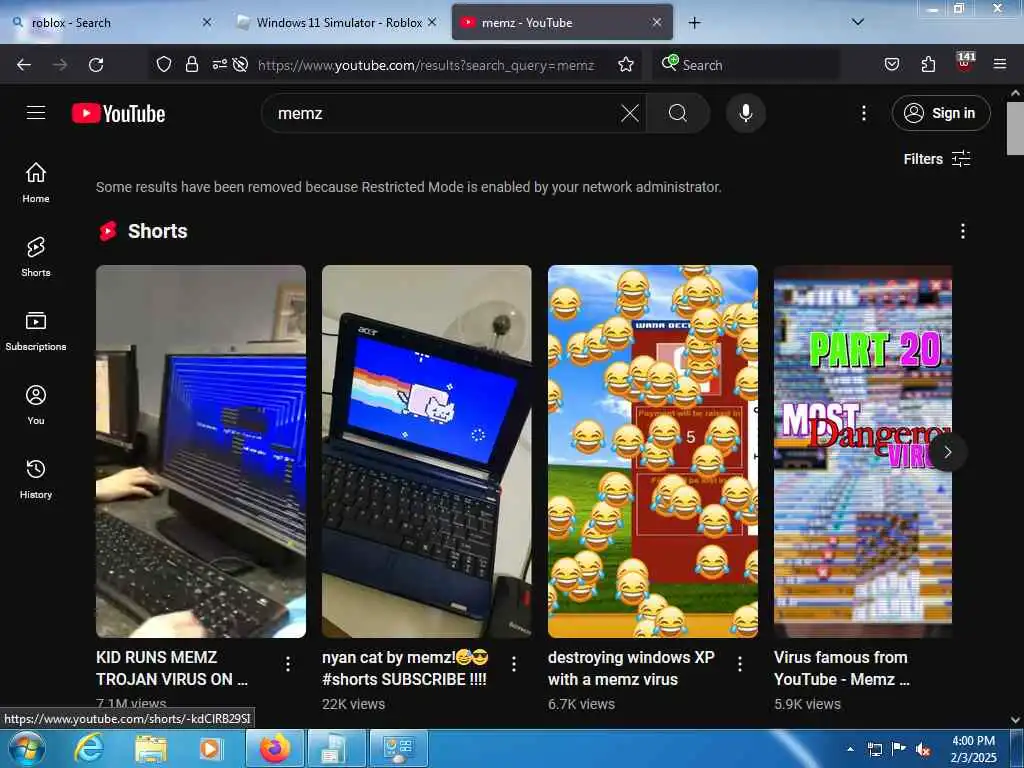This screenshot has width=1024, height=768.
Task: Open History in the YouTube sidebar
Action: click(x=36, y=479)
